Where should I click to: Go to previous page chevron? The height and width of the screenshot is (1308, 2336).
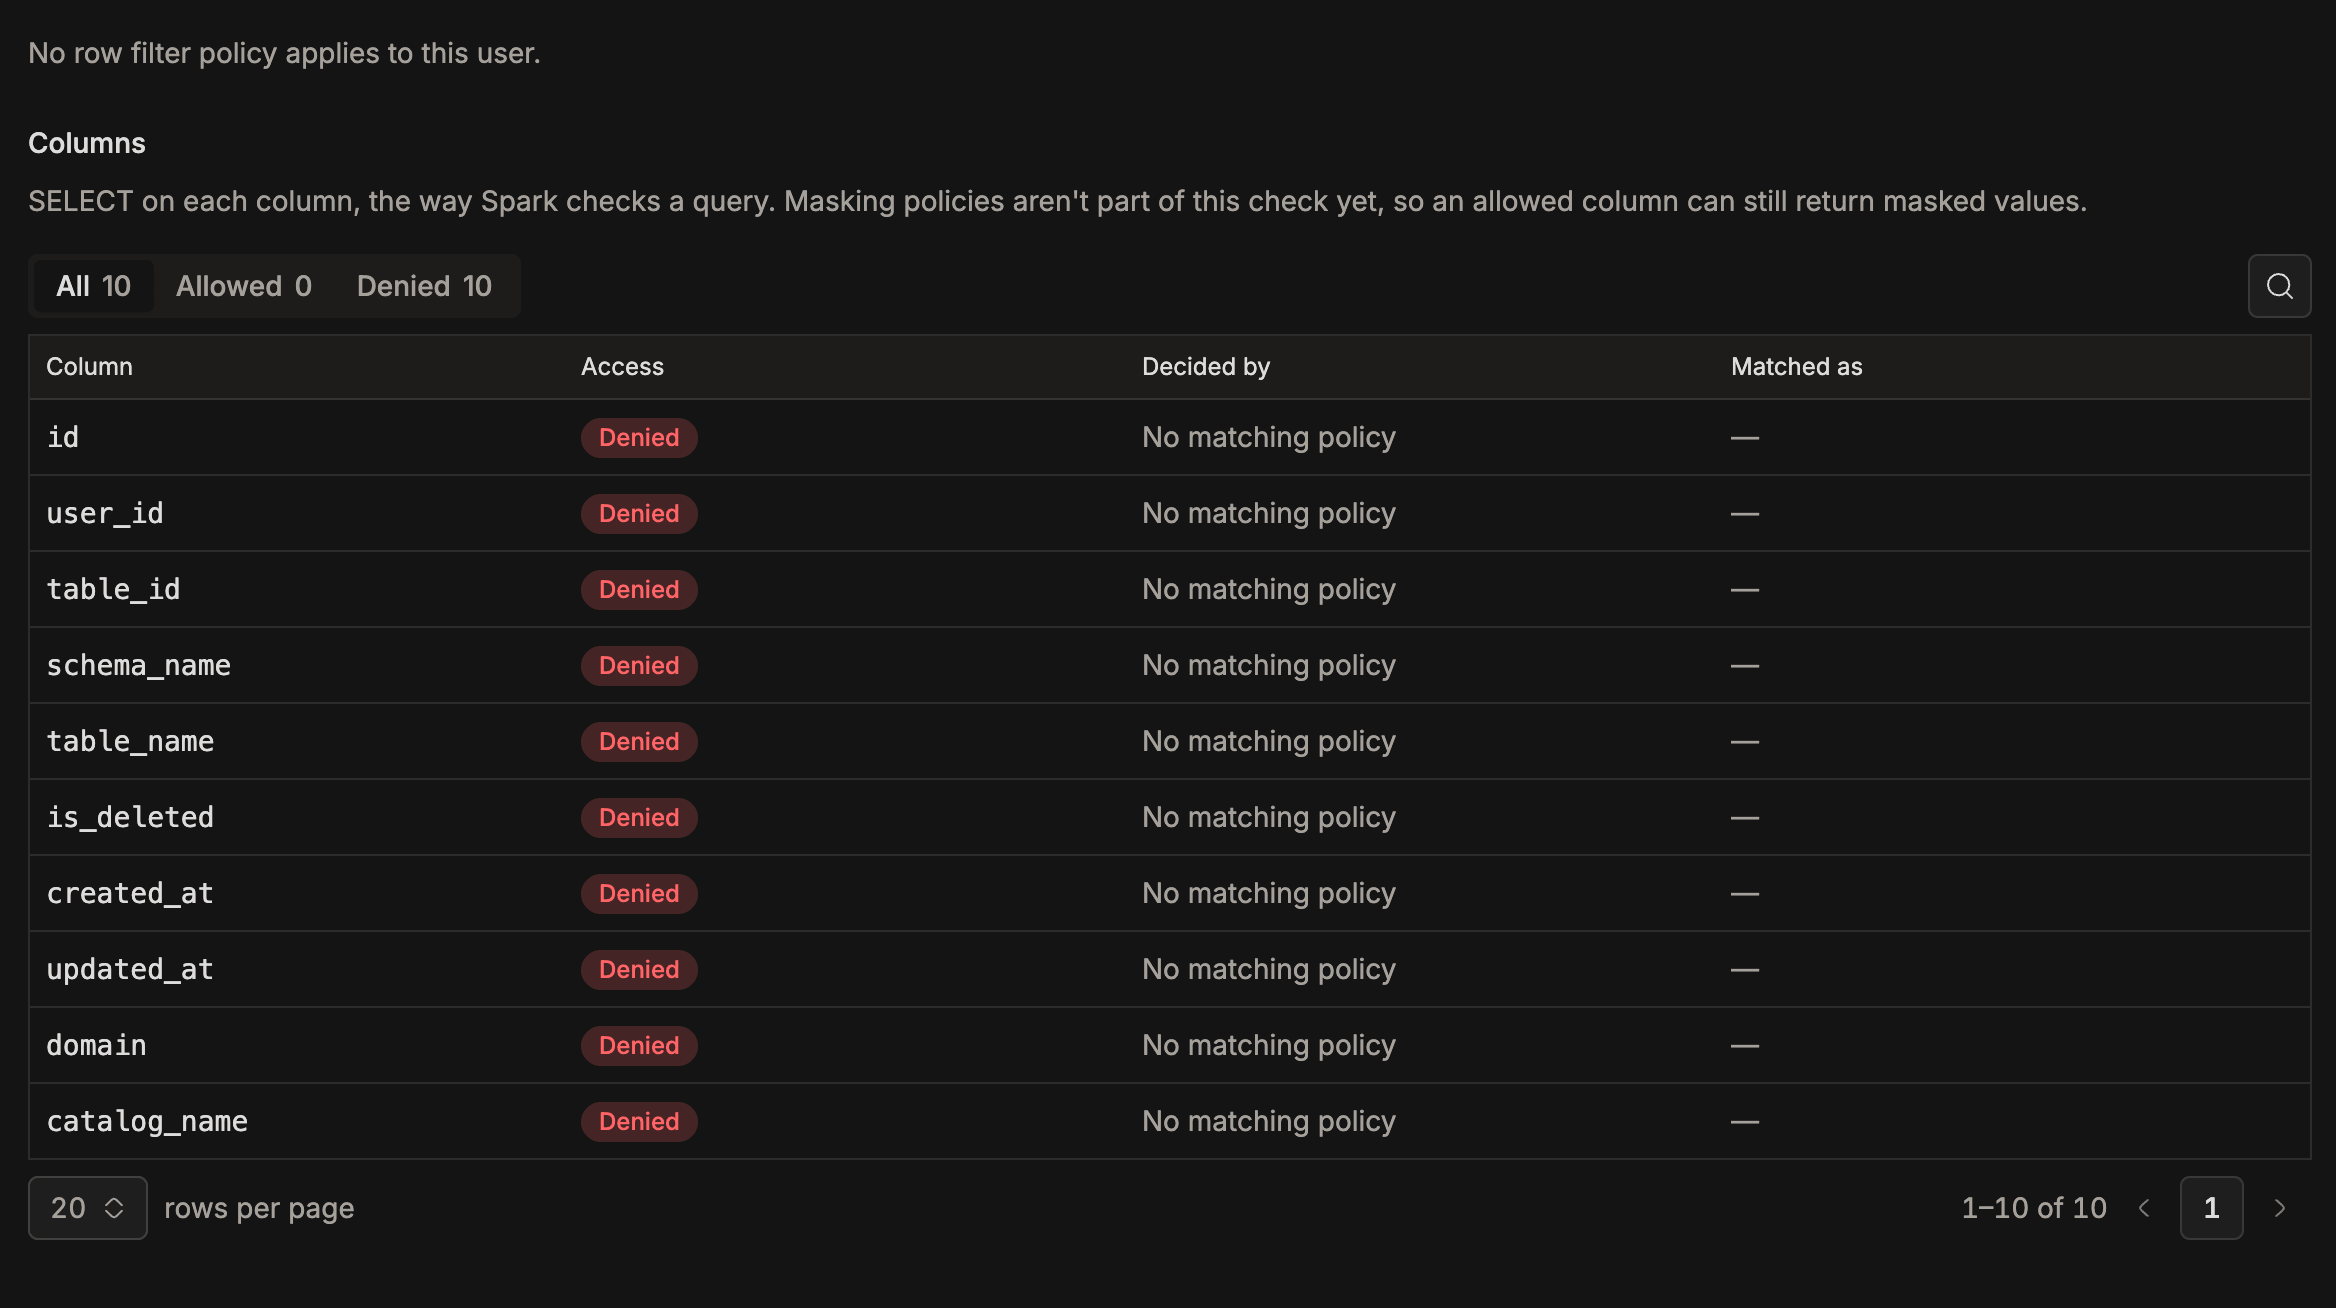tap(2144, 1208)
